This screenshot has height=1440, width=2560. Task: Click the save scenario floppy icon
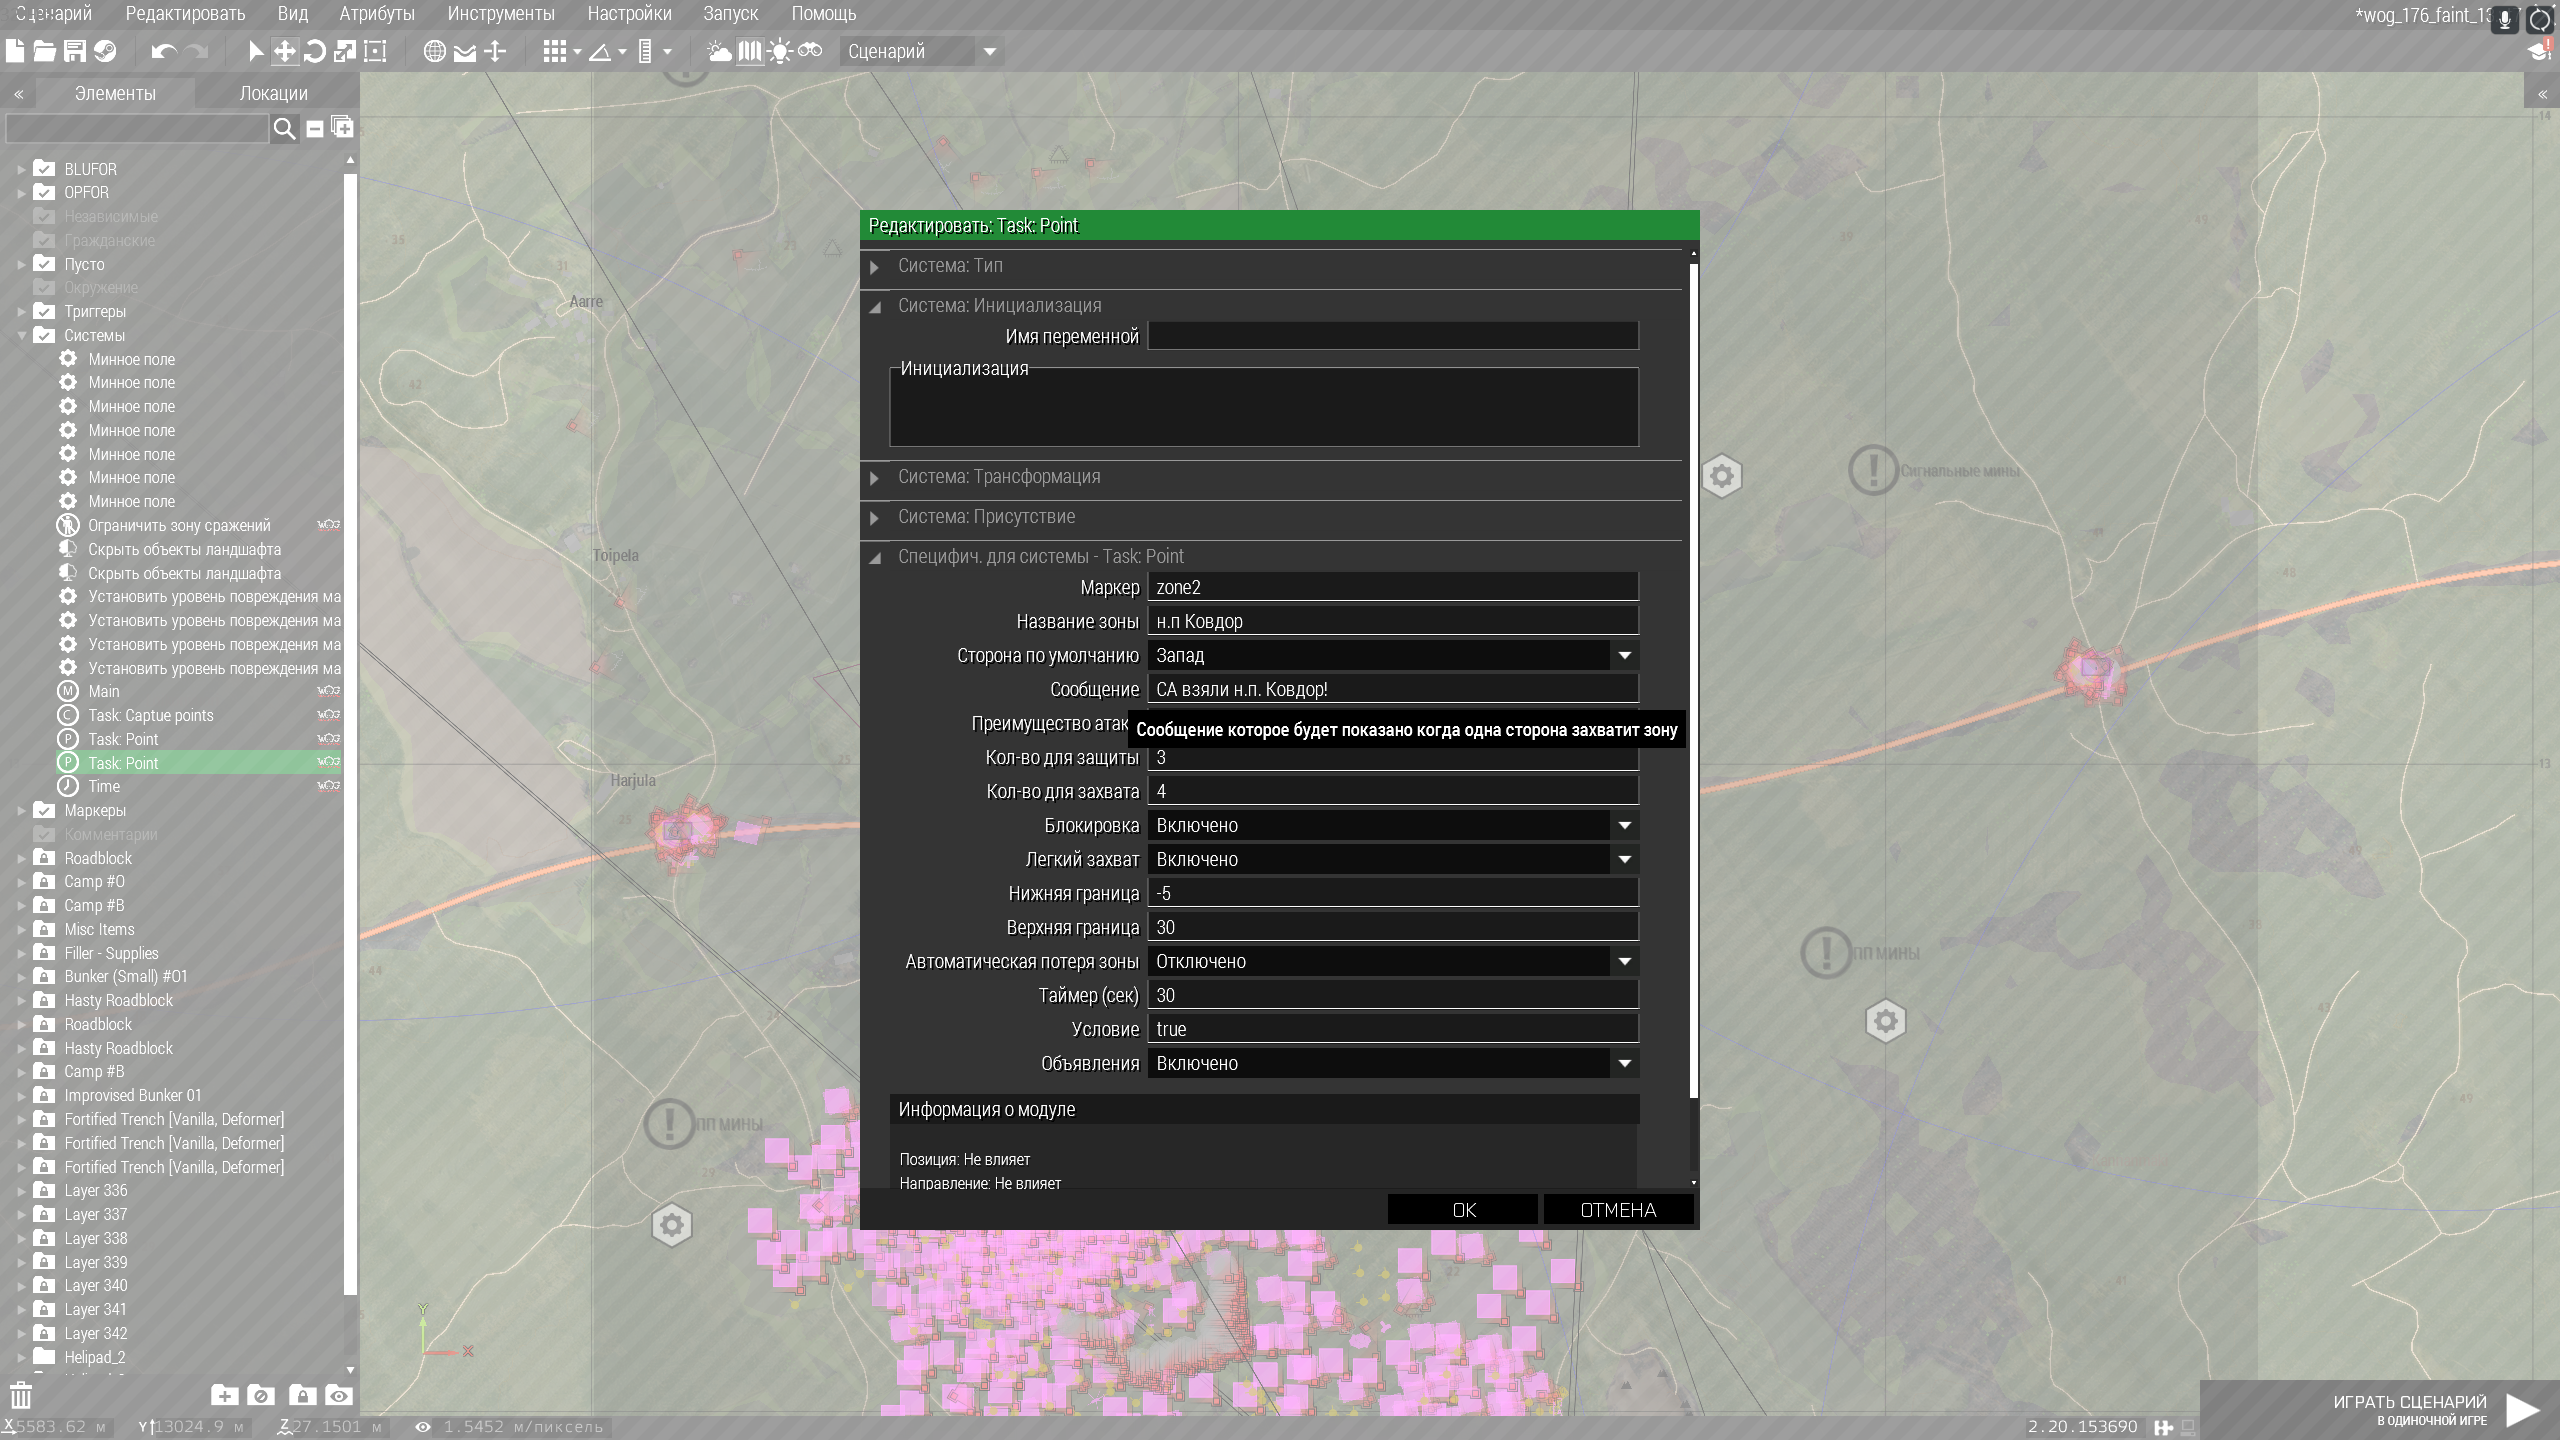75,51
